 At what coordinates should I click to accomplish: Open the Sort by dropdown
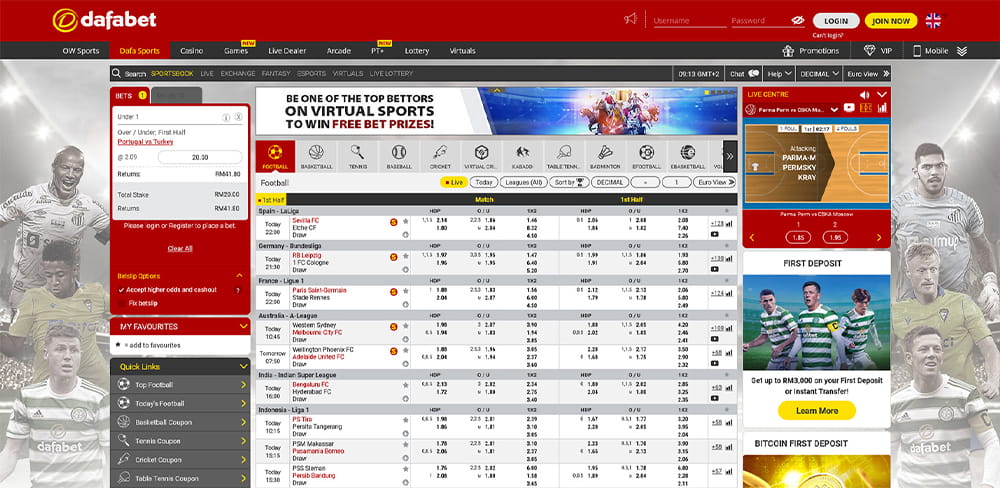(x=570, y=182)
